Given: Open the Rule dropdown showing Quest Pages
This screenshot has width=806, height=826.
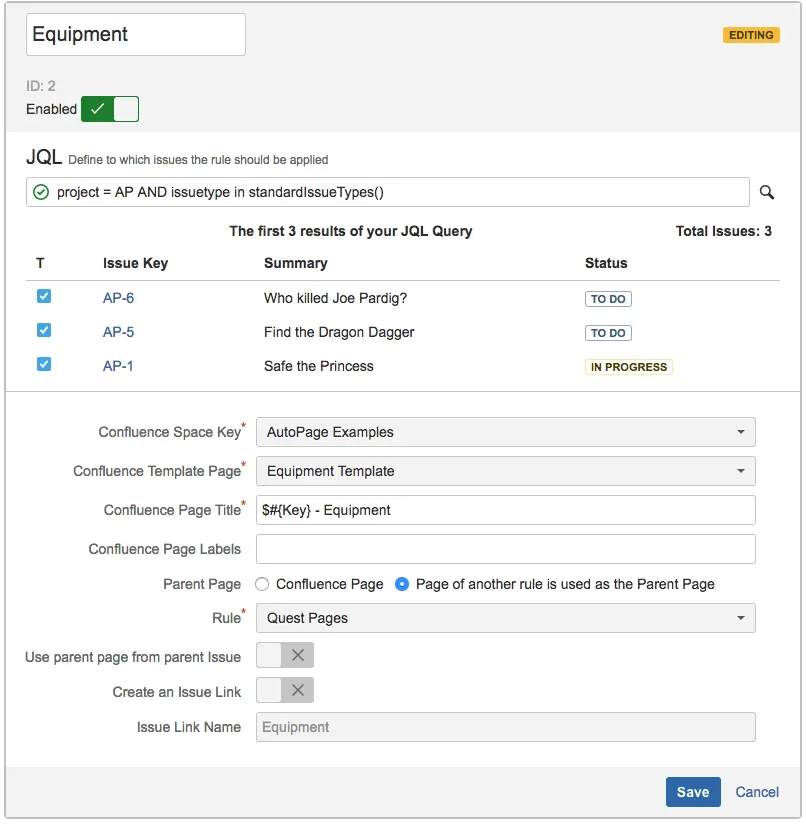Looking at the screenshot, I should click(505, 618).
